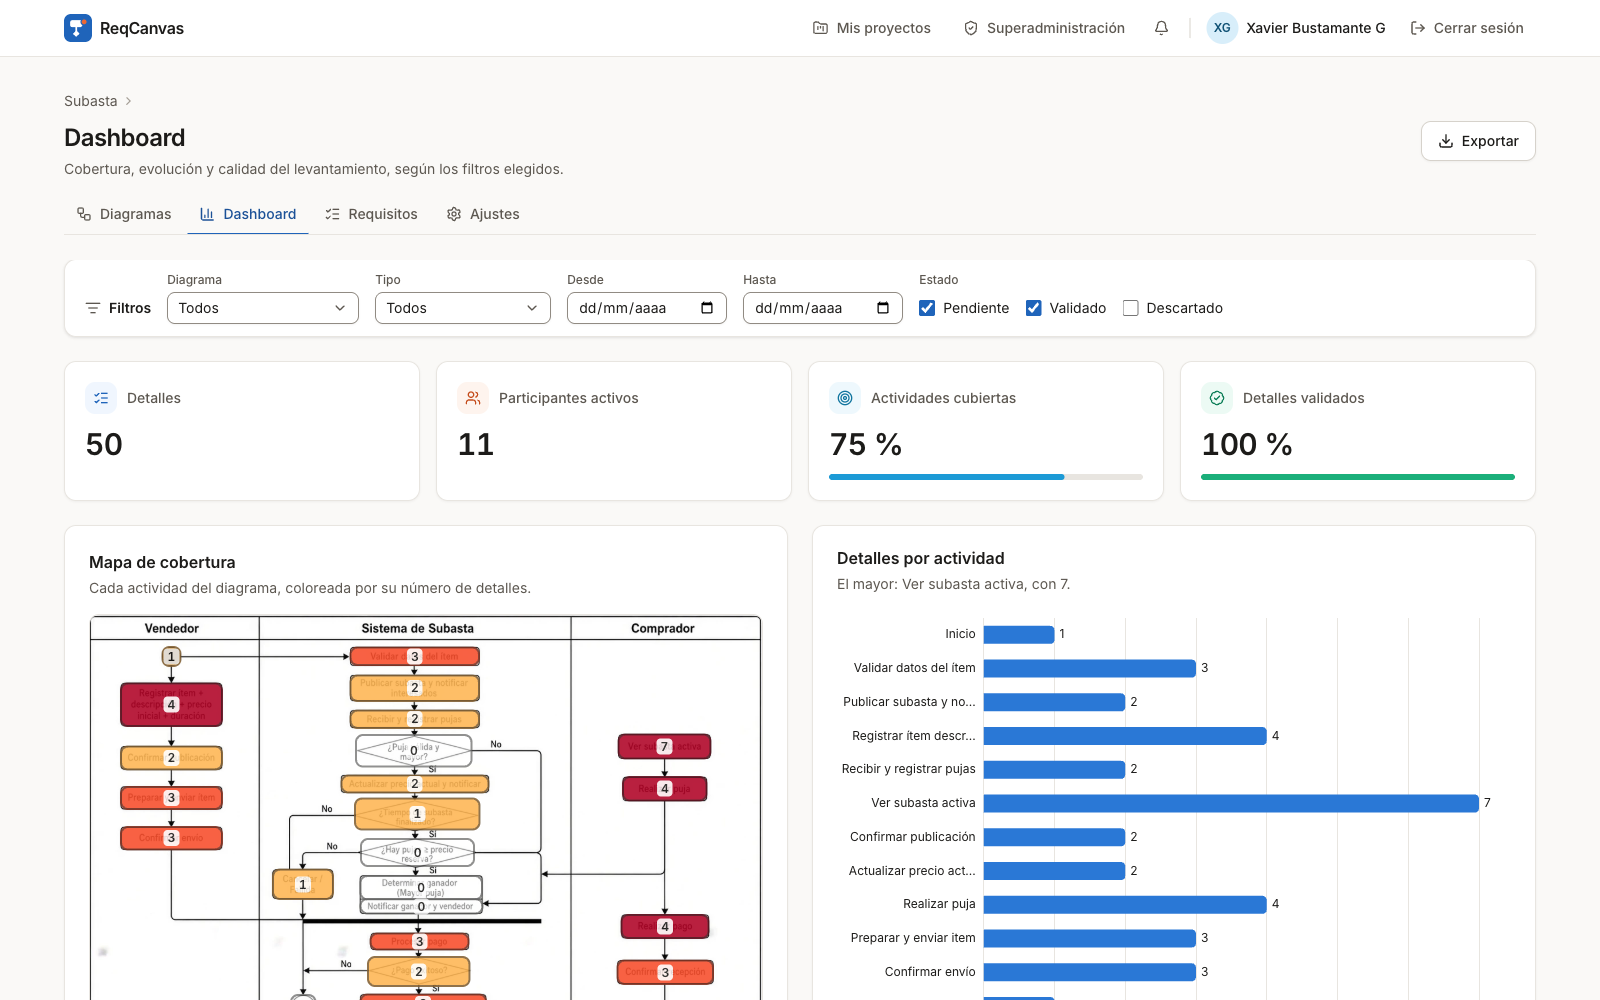Open the Tipo dropdown
Image resolution: width=1600 pixels, height=1000 pixels.
(463, 308)
